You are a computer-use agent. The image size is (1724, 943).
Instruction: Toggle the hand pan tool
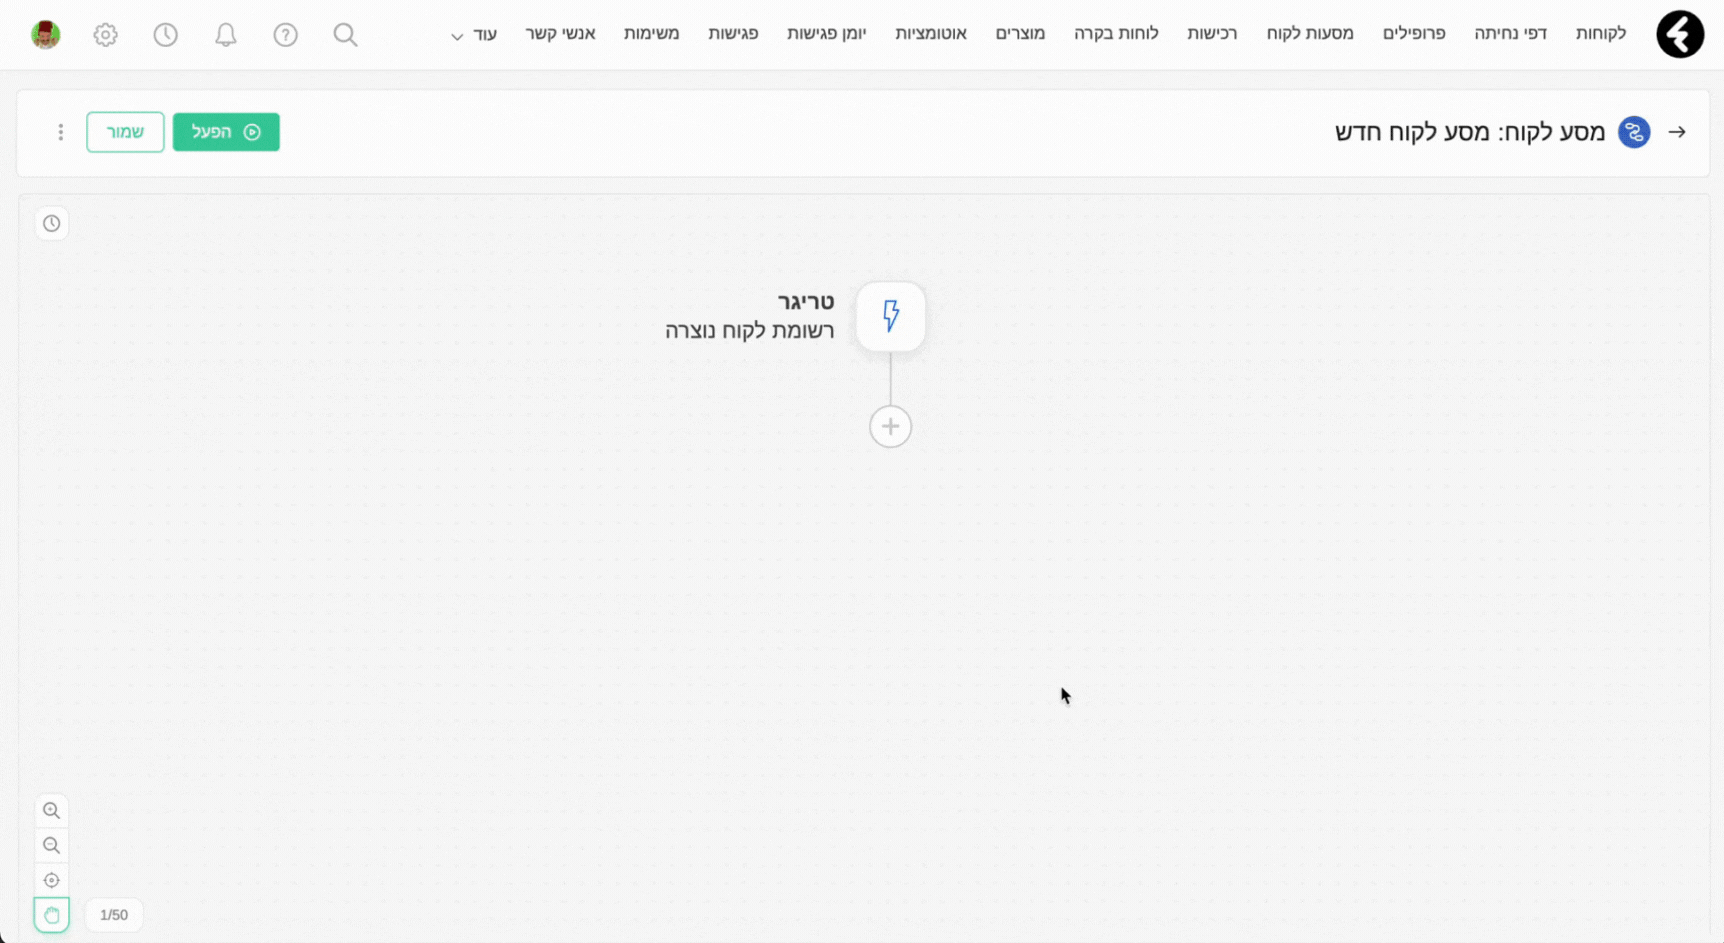pyautogui.click(x=52, y=915)
